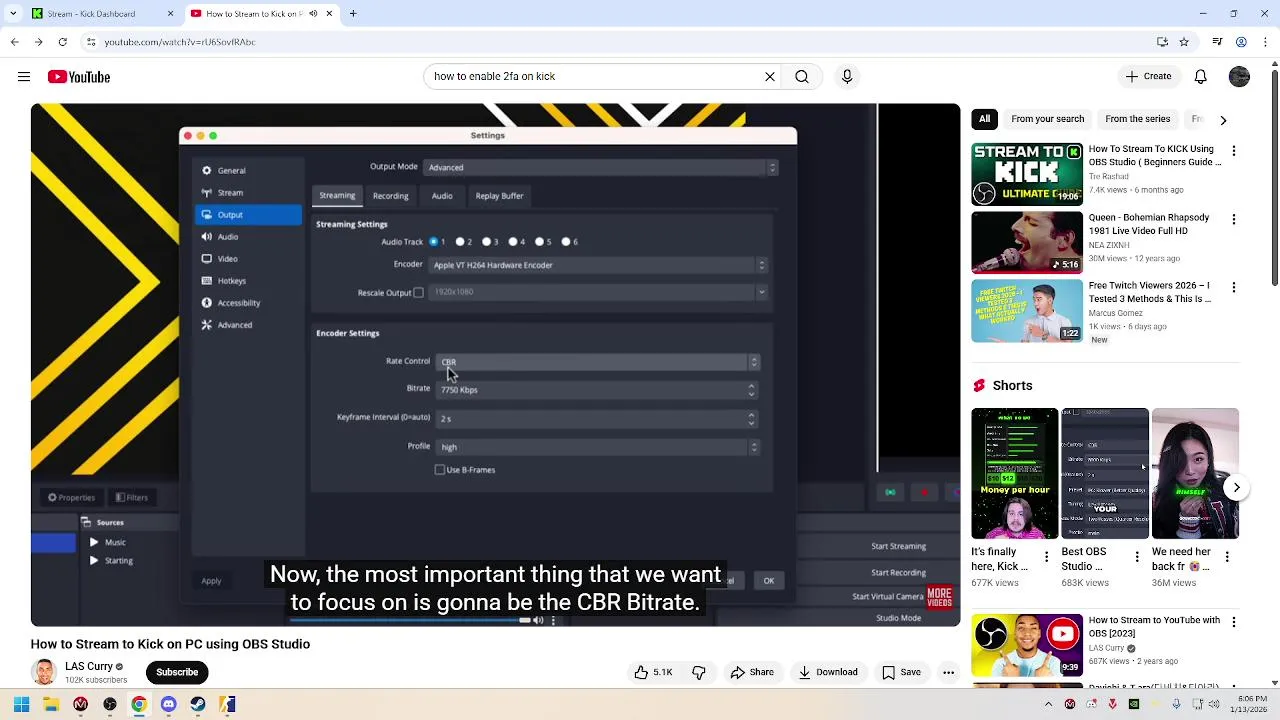Bookmark this page with star icon
The height and width of the screenshot is (720, 1280).
pyautogui.click(x=1184, y=42)
